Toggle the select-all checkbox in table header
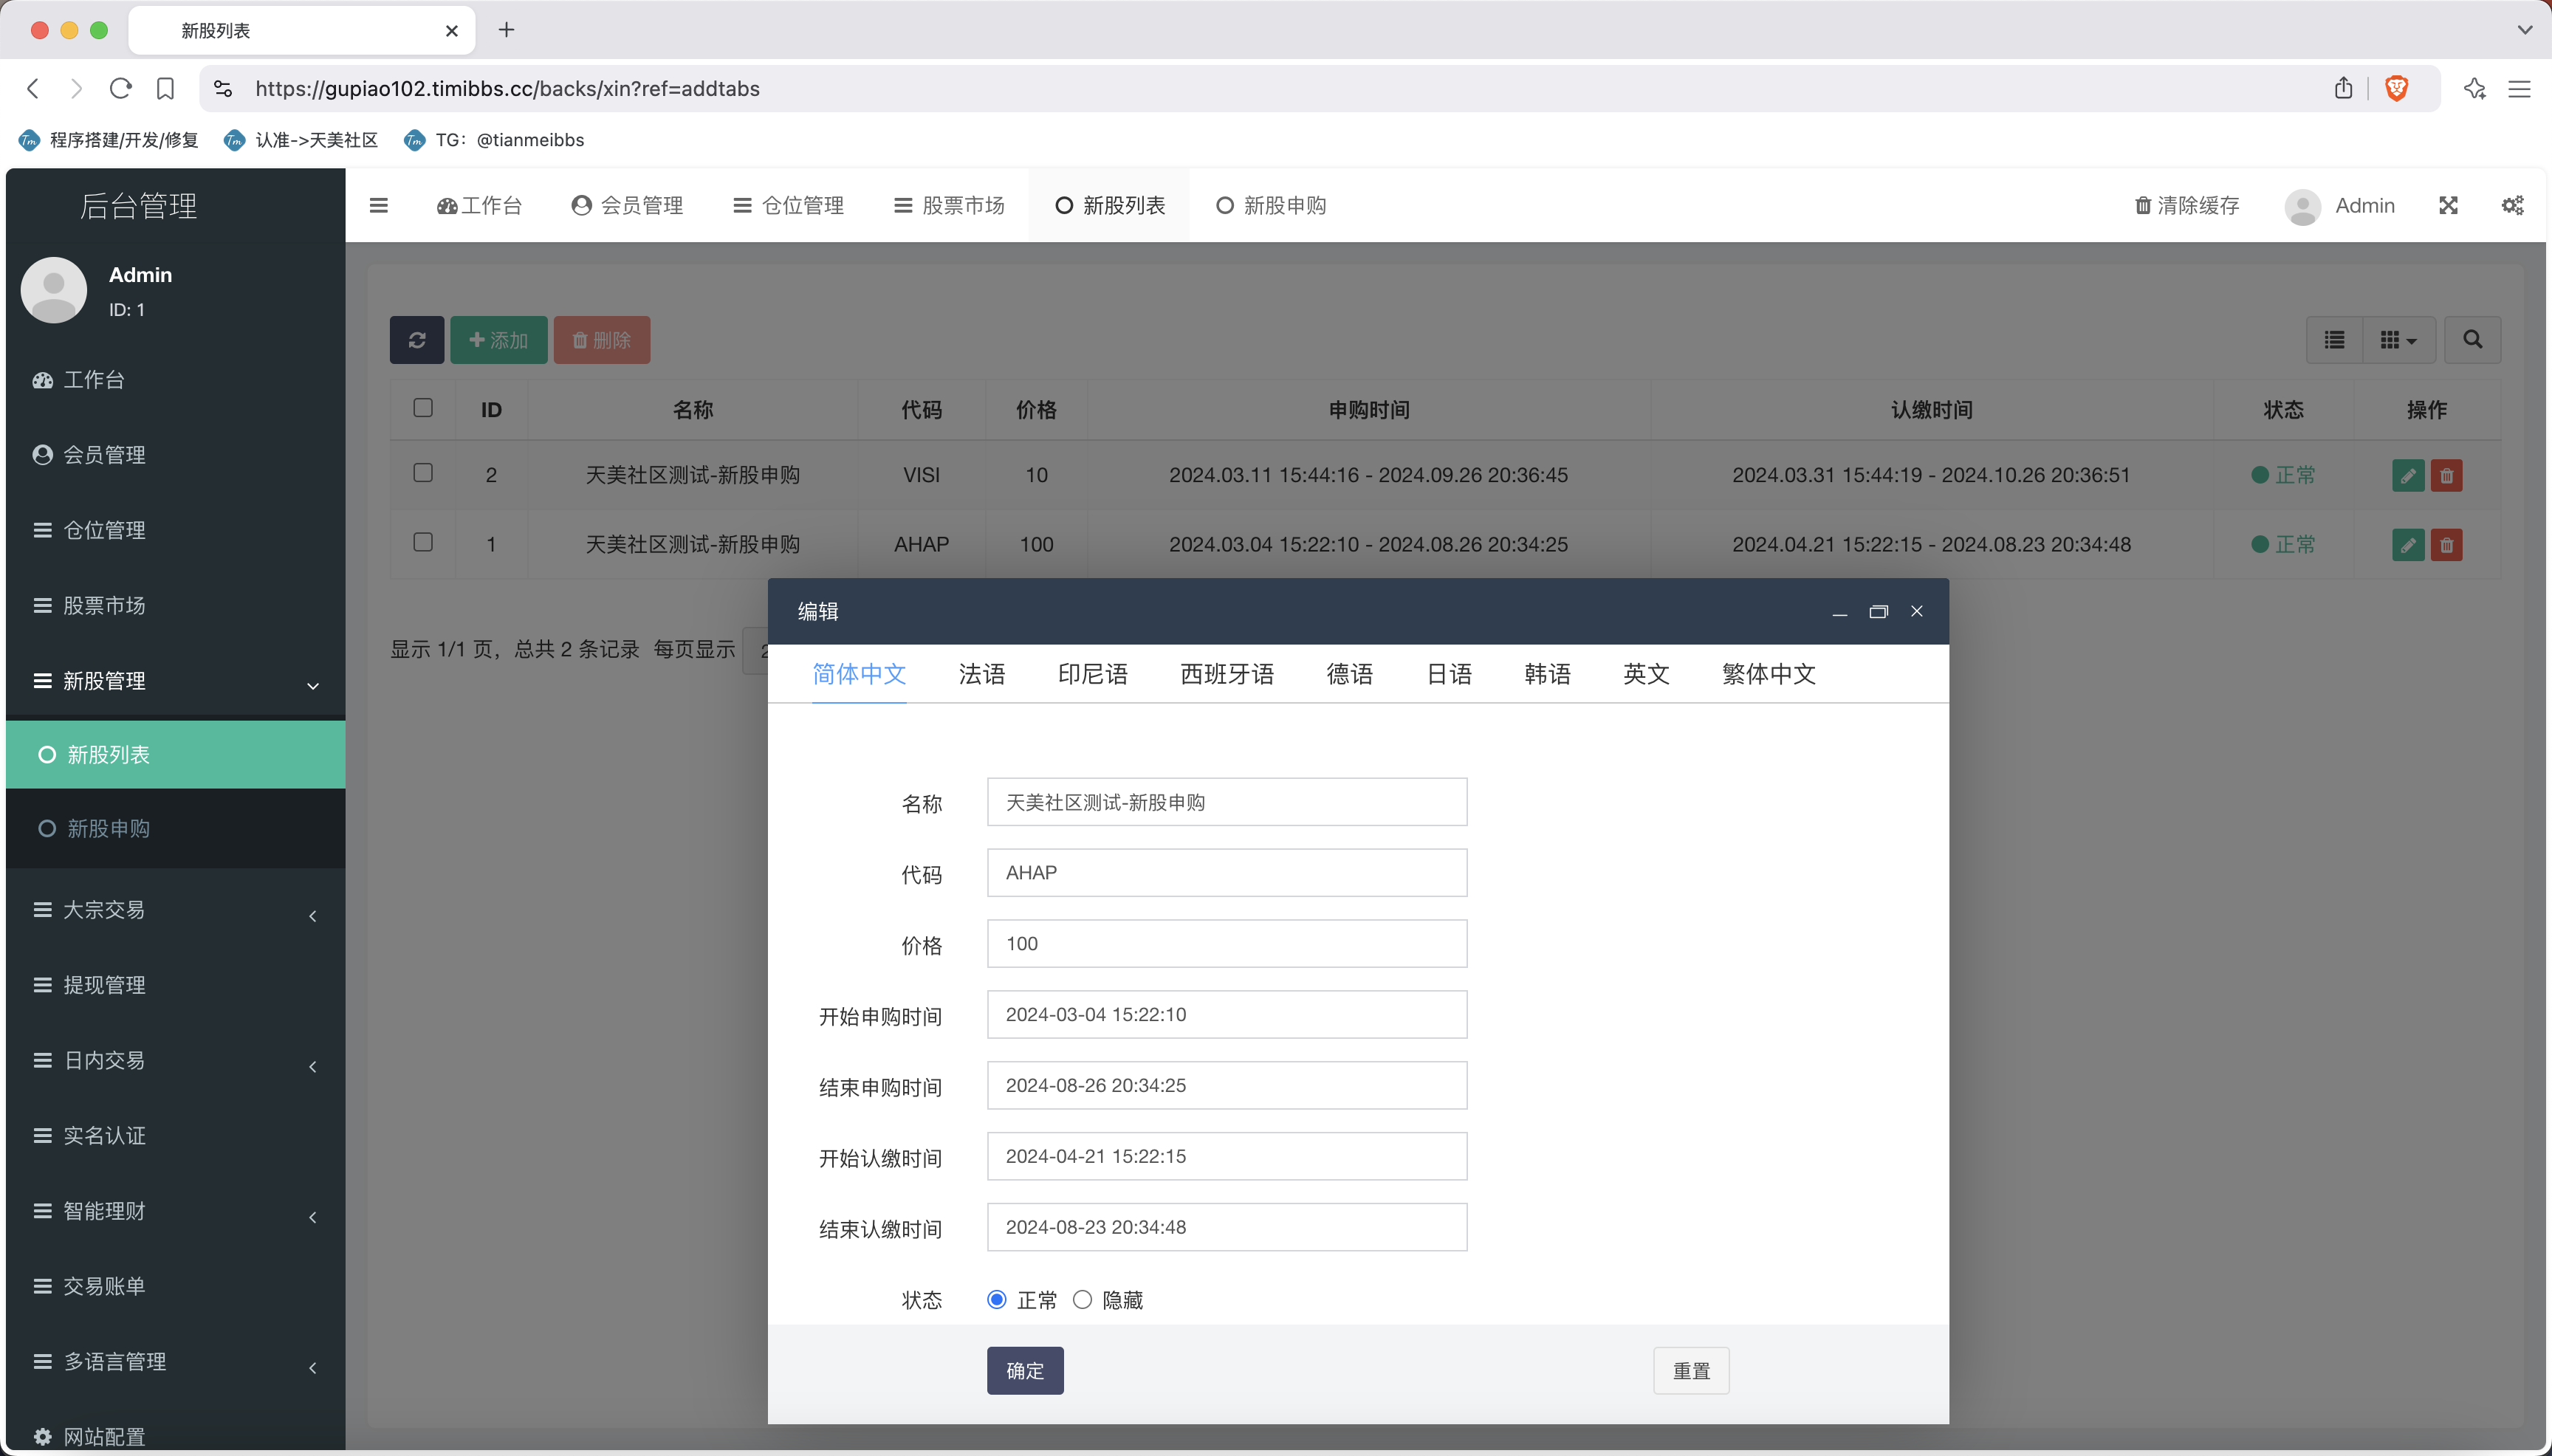 click(x=423, y=408)
